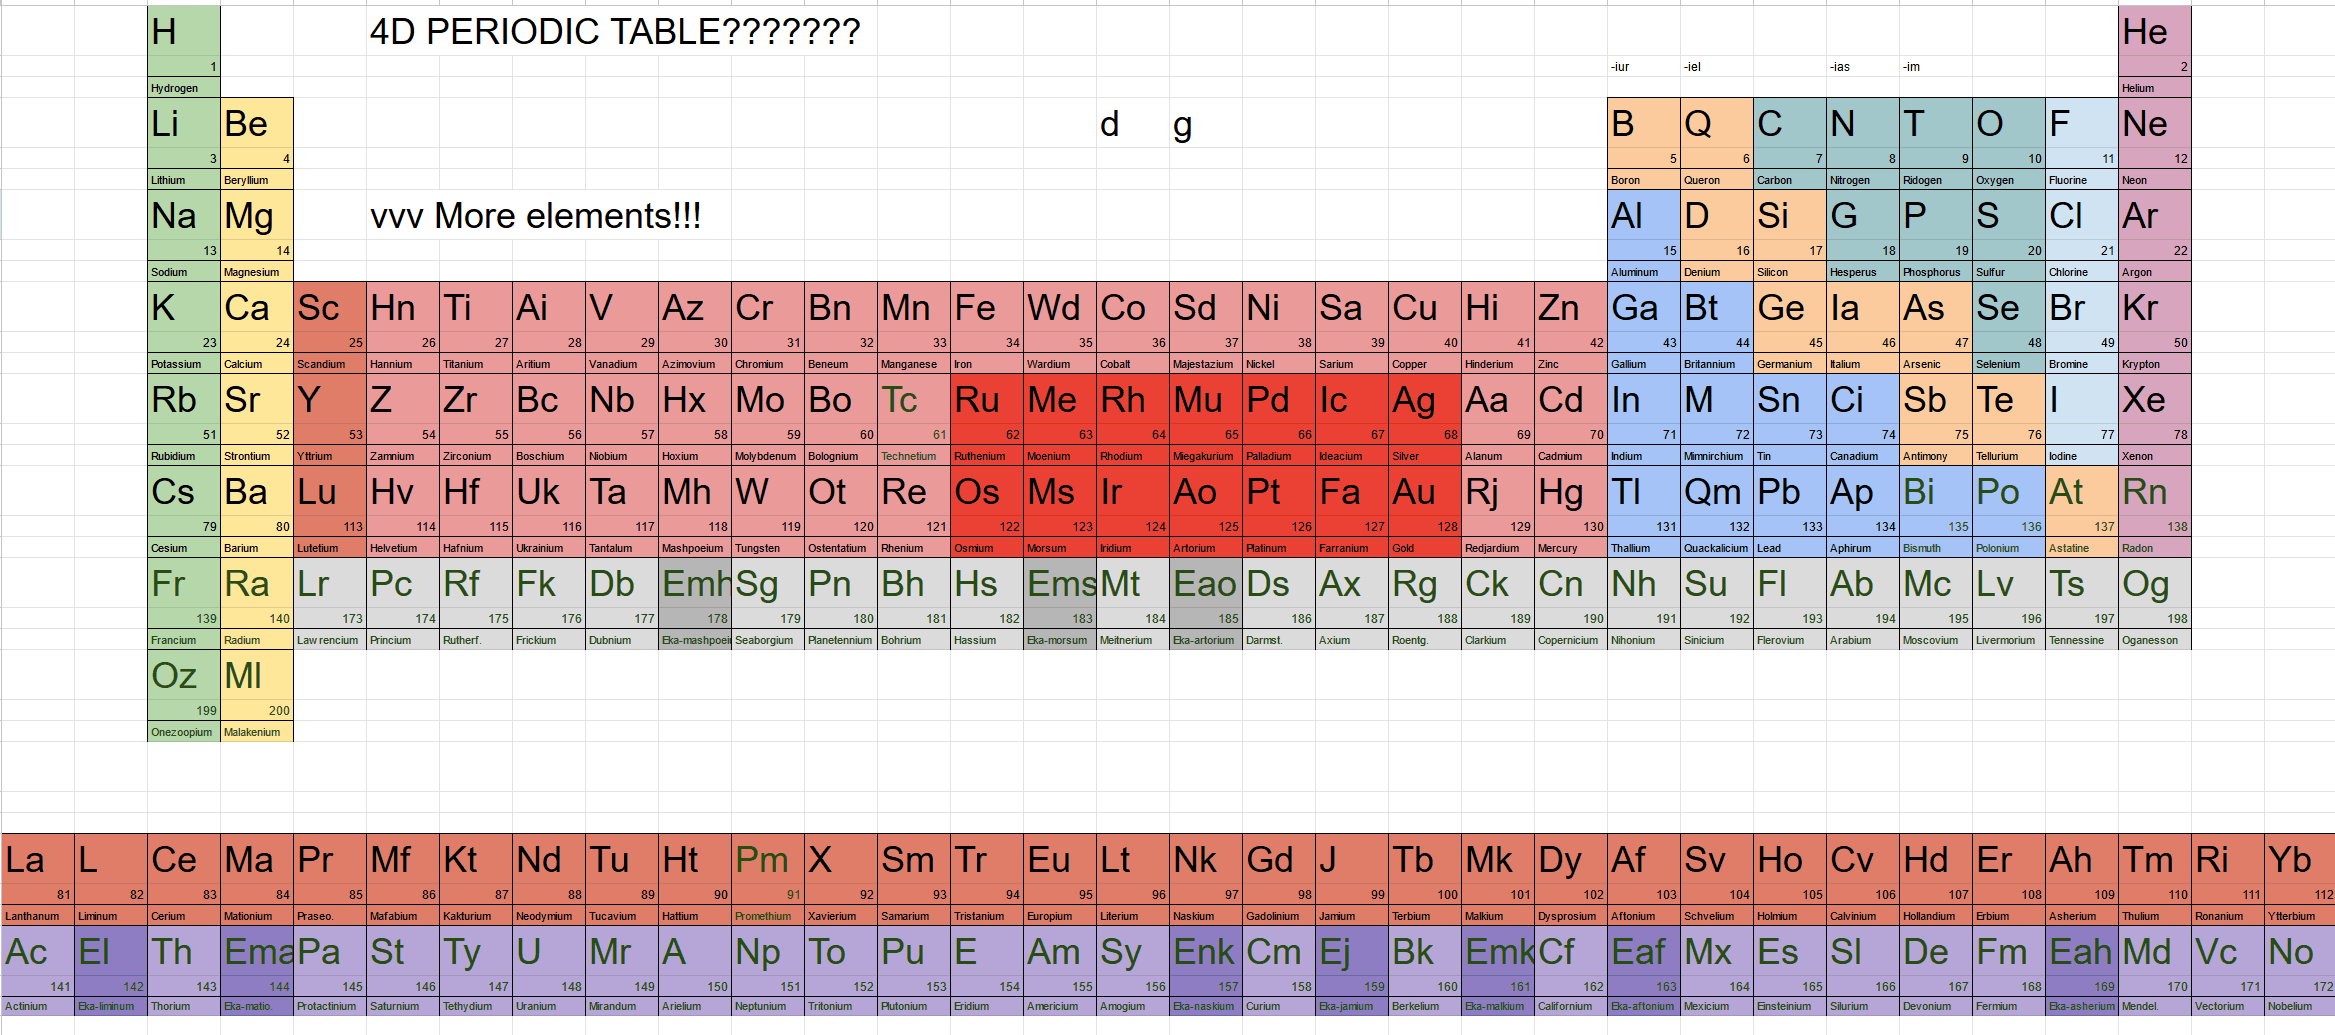Select the "Vectorium" name cell

point(2228,1006)
